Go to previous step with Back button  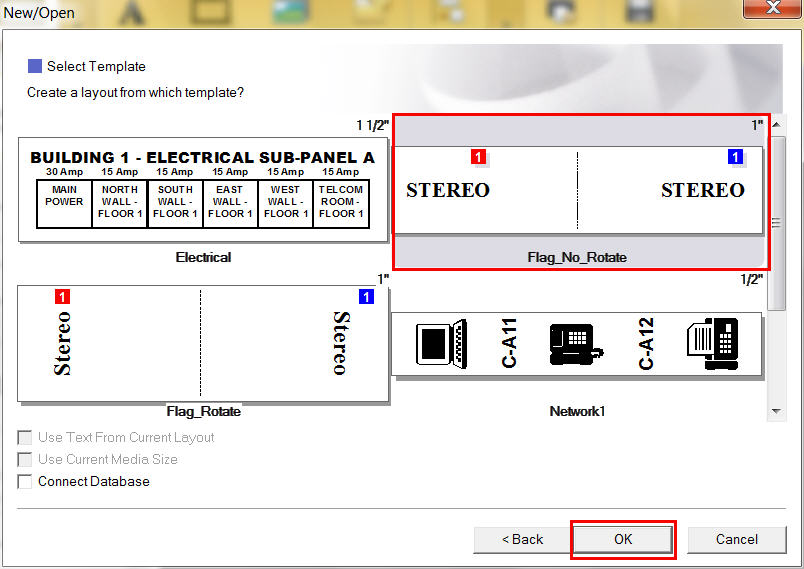tap(522, 540)
